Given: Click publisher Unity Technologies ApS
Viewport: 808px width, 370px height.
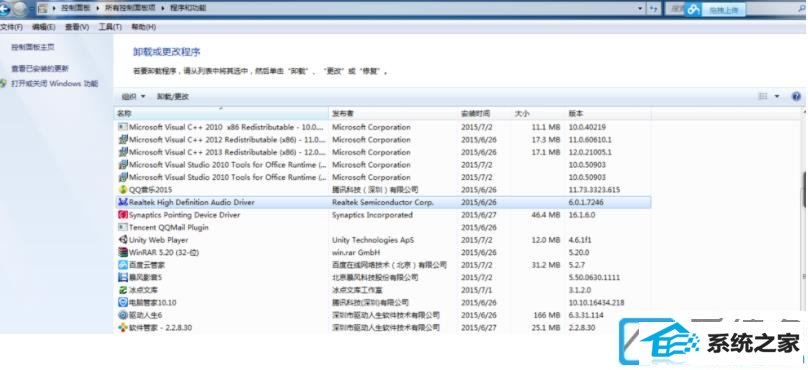Looking at the screenshot, I should click(x=373, y=240).
